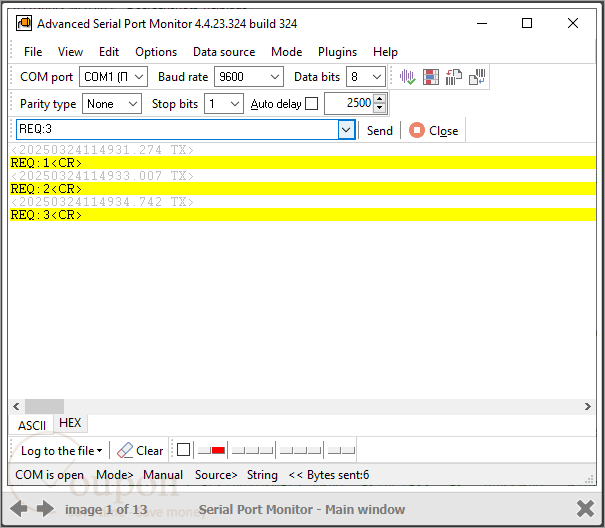Open the Baud rate dropdown showing 9600

click(249, 76)
